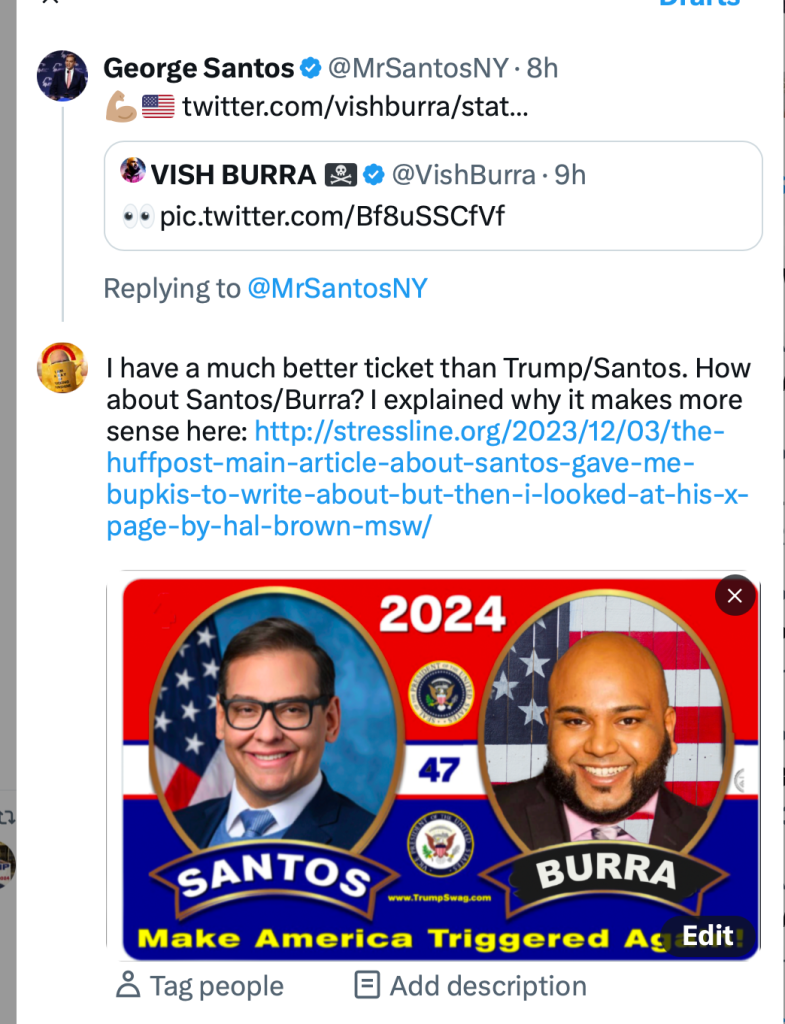The image size is (785, 1024).
Task: Click George Santos's profile avatar
Action: (x=62, y=76)
